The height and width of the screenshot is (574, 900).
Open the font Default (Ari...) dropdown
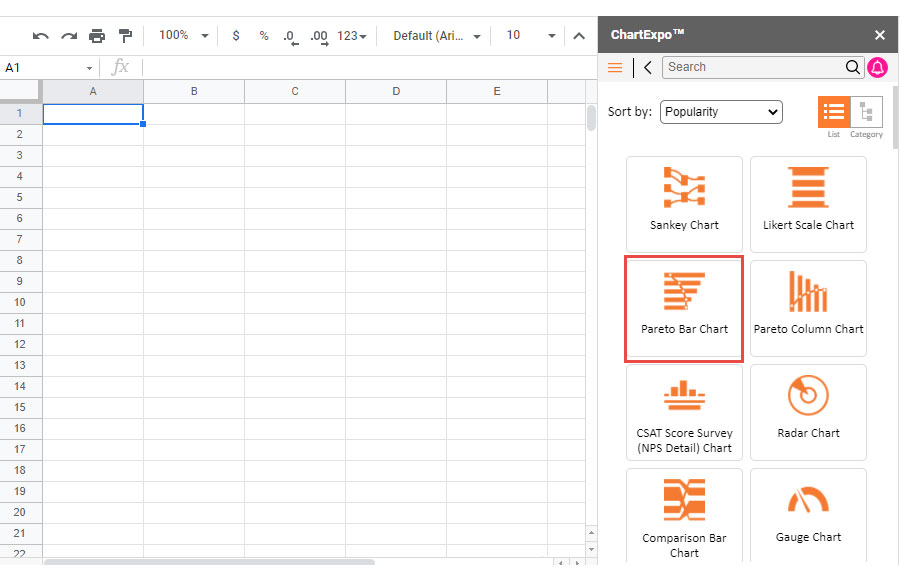click(x=436, y=36)
